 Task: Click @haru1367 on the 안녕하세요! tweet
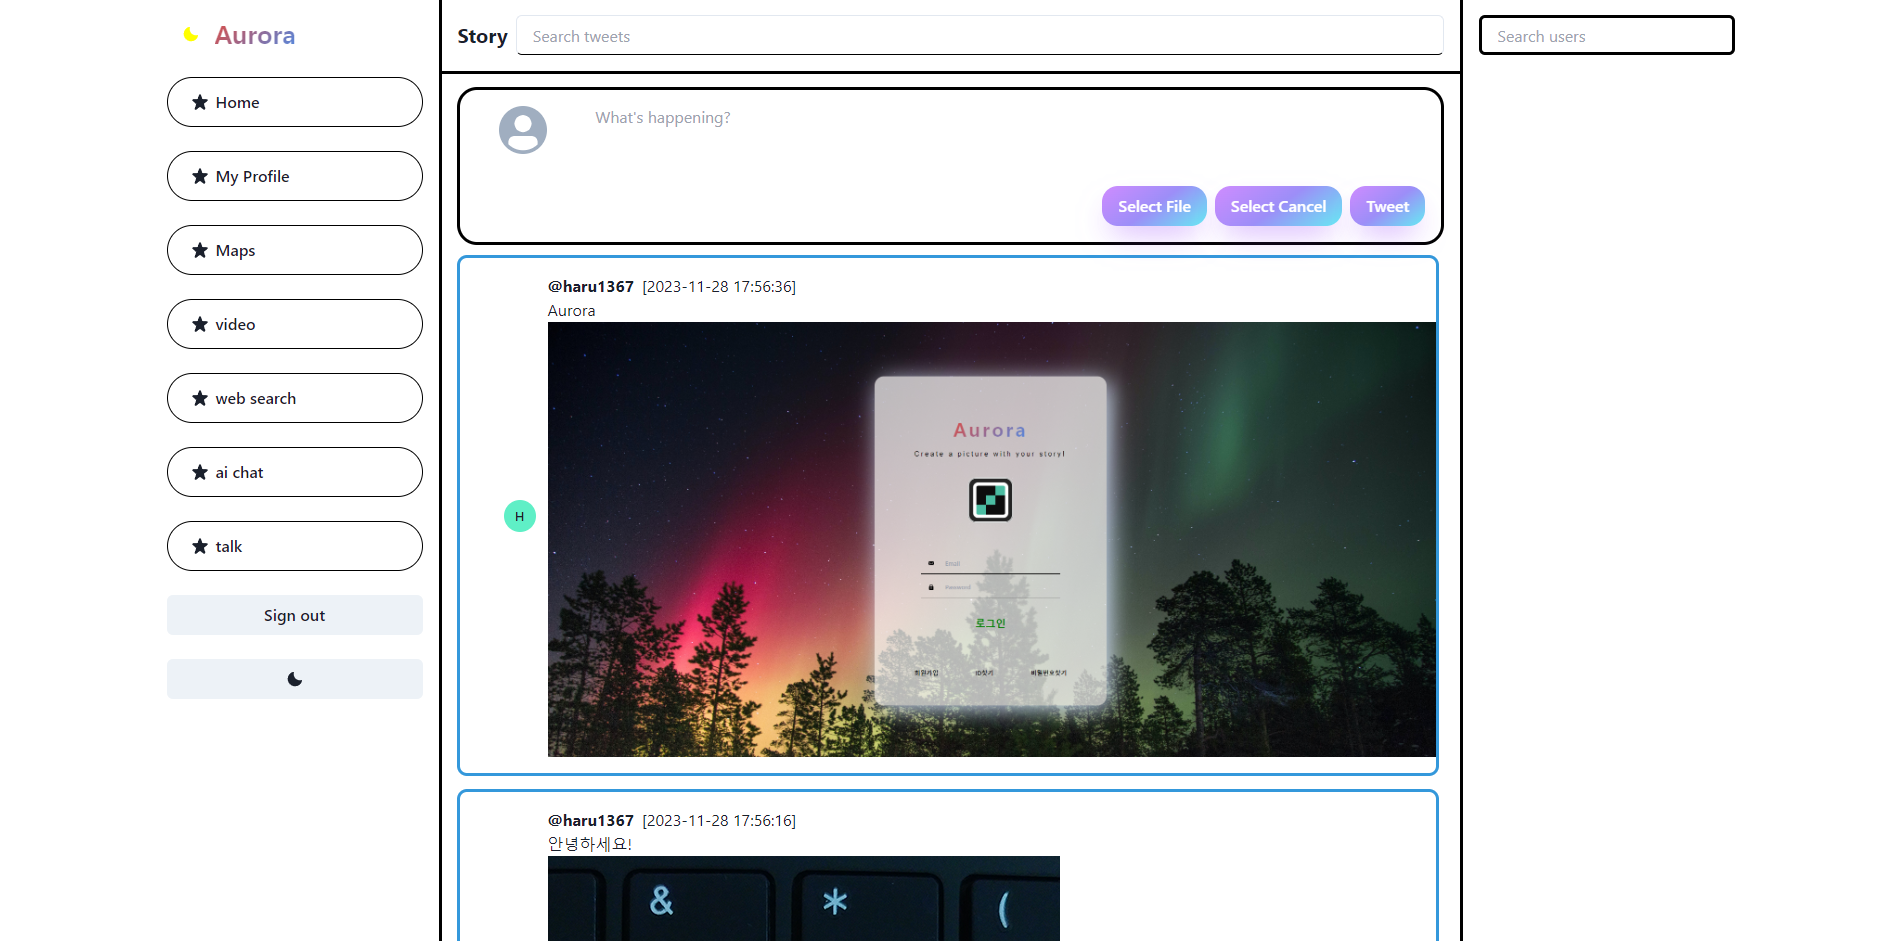(591, 820)
